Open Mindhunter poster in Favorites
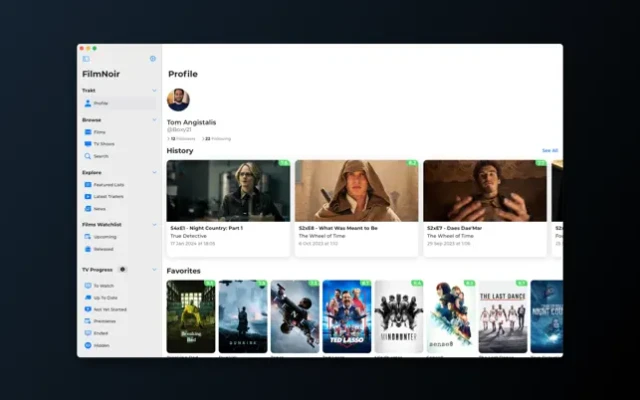Image resolution: width=640 pixels, height=400 pixels. pos(399,316)
